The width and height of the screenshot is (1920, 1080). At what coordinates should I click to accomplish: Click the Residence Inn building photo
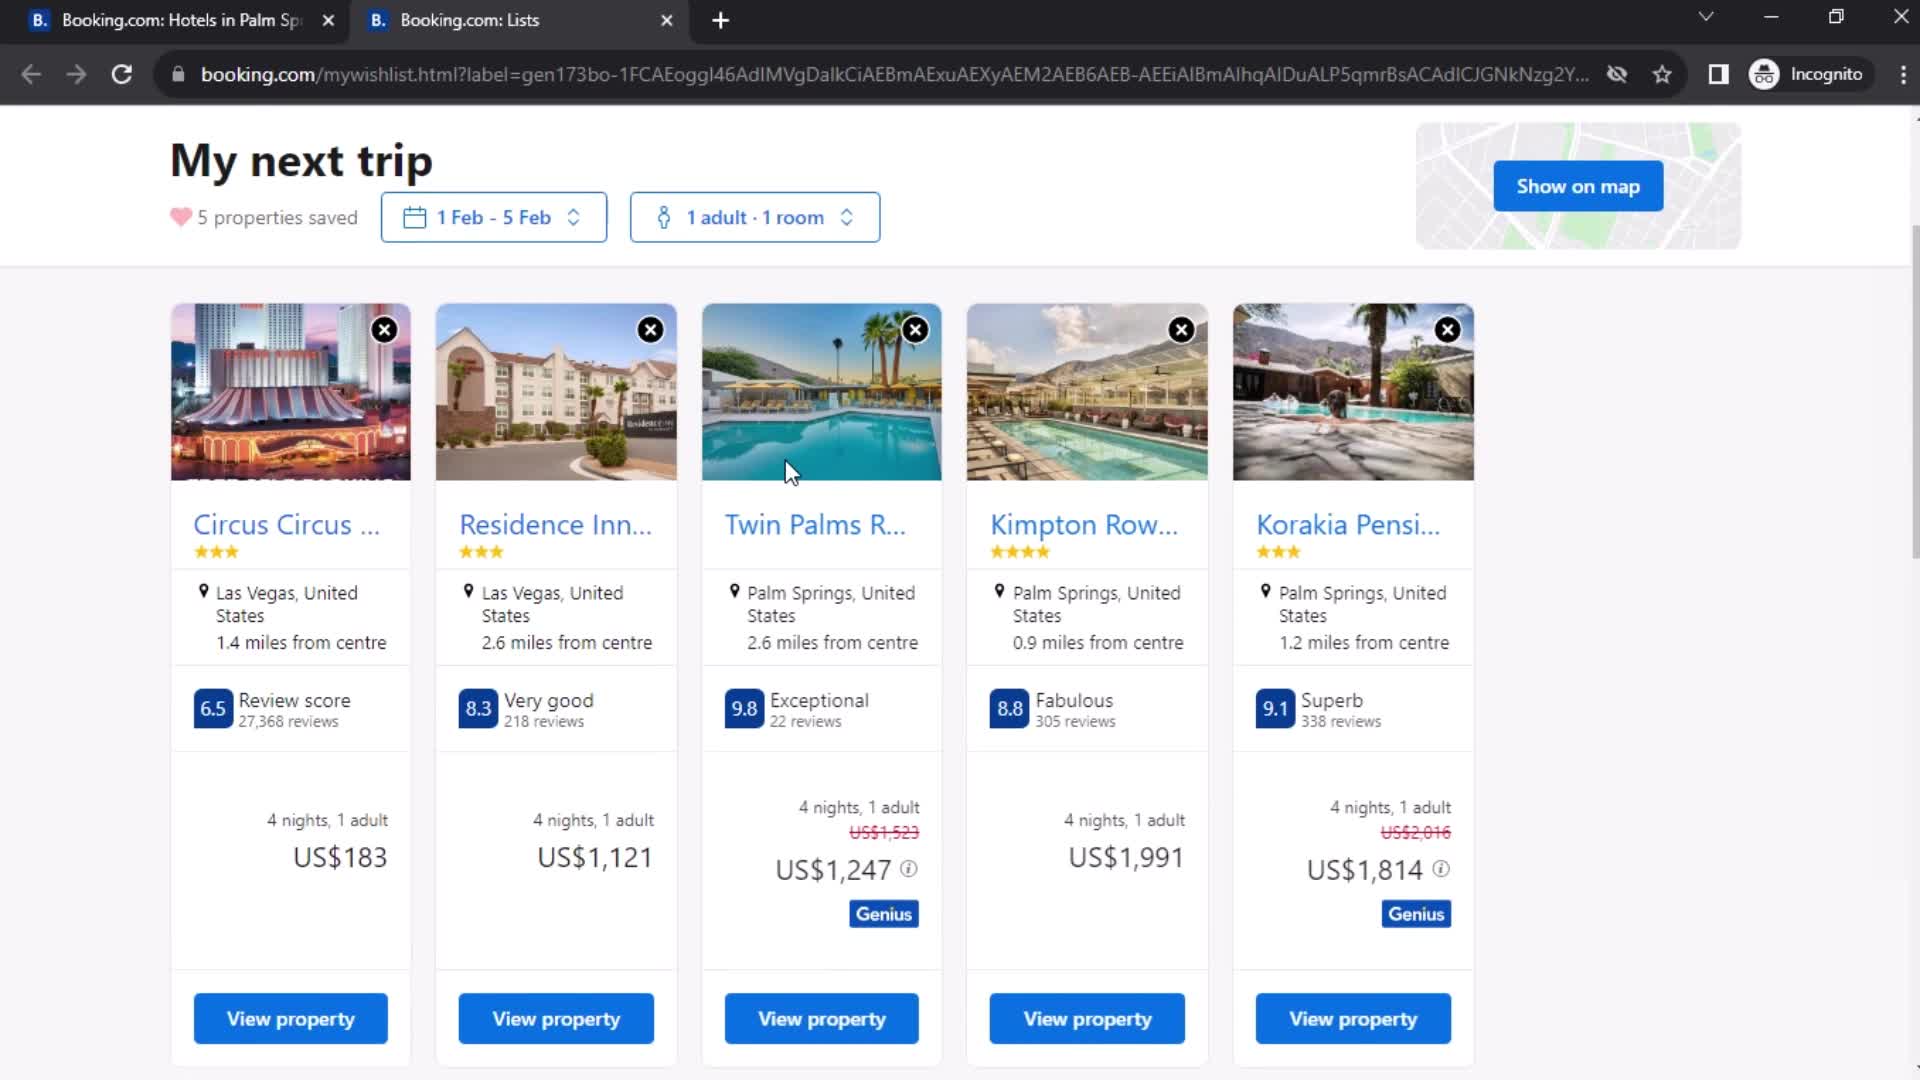pyautogui.click(x=556, y=392)
